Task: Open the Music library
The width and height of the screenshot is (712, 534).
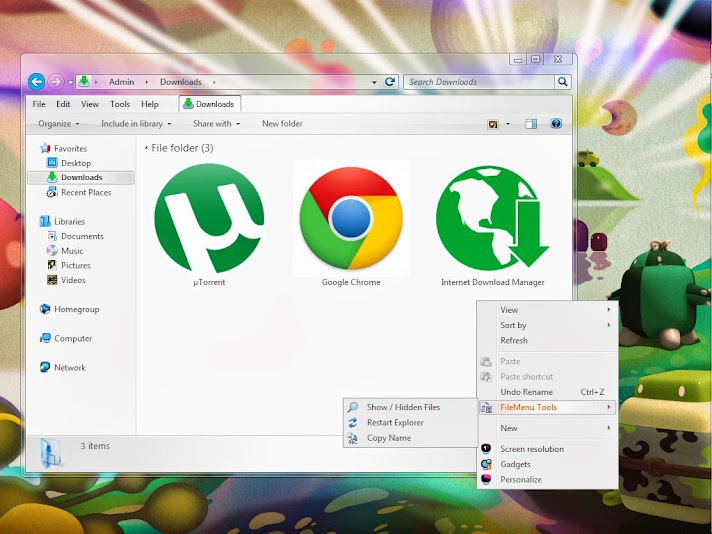Action: [72, 251]
